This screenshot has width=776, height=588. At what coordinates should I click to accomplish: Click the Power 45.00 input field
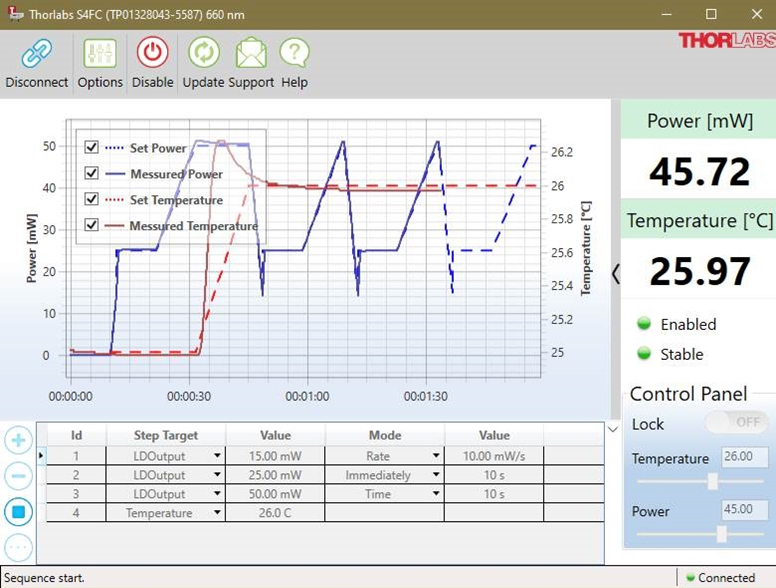[745, 509]
